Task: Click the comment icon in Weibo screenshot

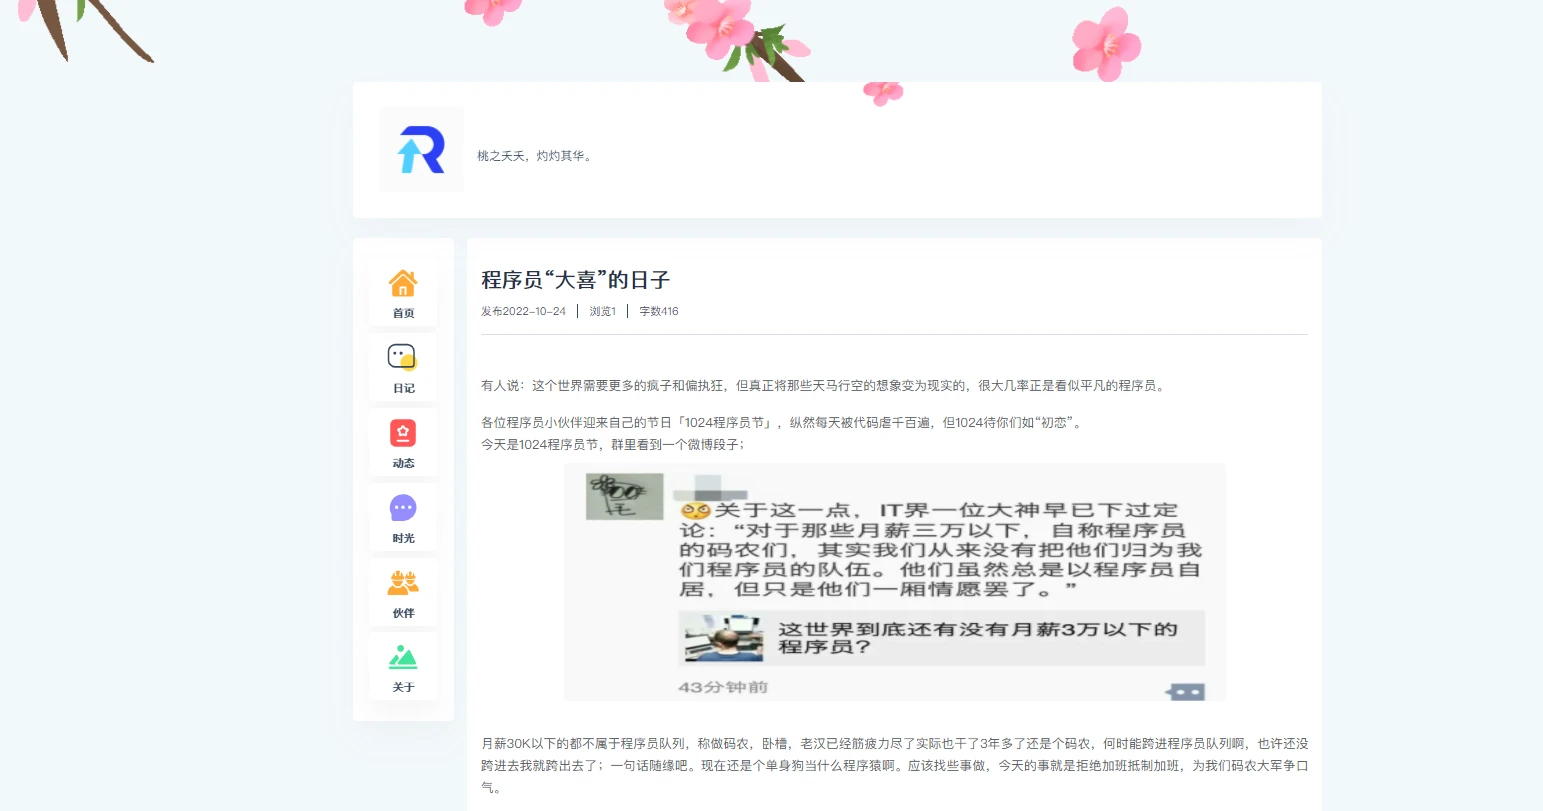Action: coord(1186,691)
